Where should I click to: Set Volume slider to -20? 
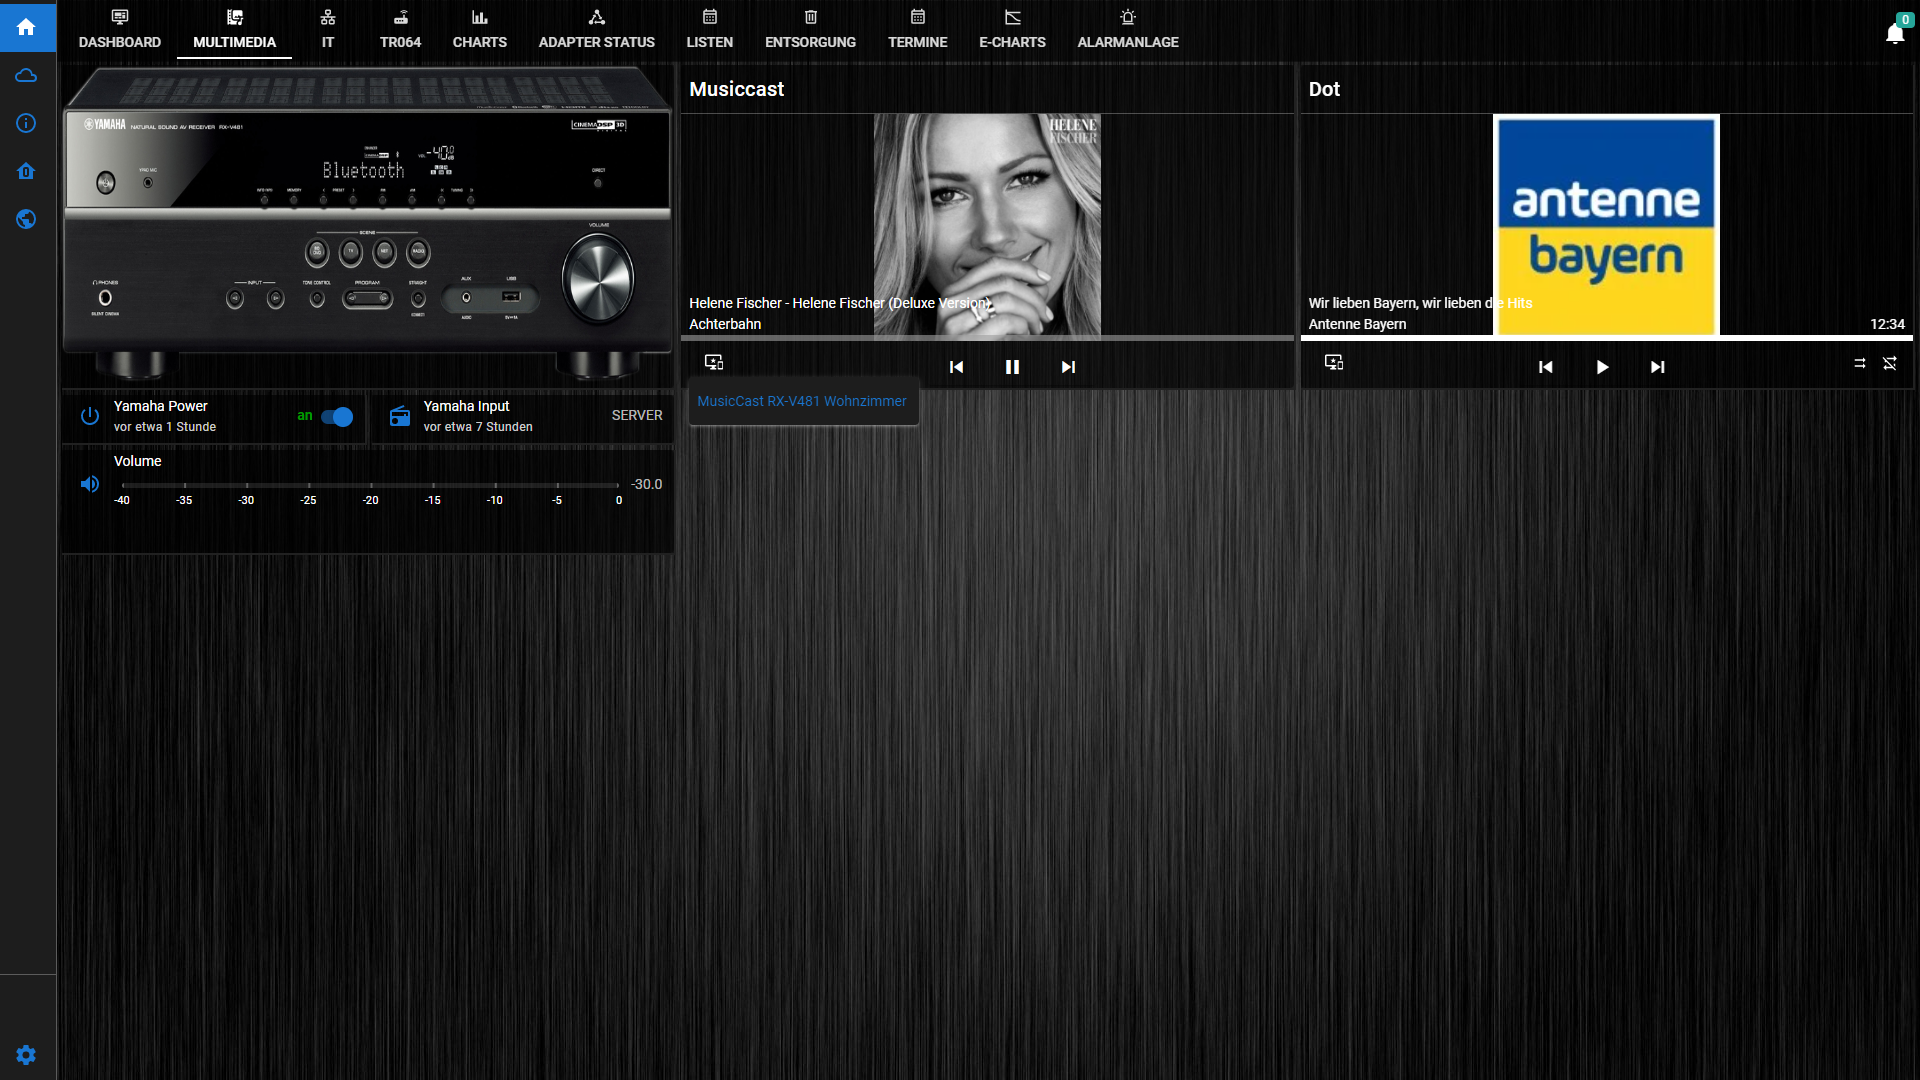click(x=371, y=485)
